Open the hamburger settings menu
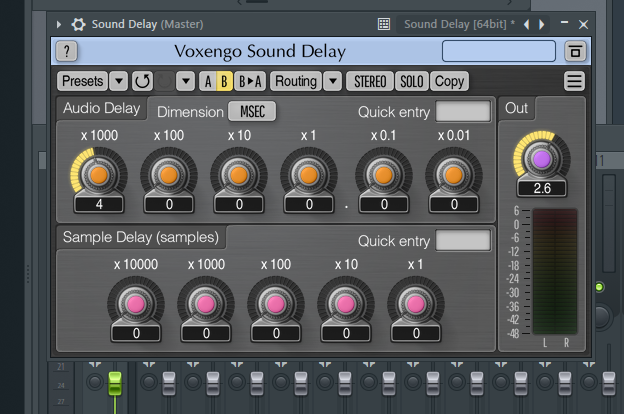Viewport: 624px width, 414px height. [574, 81]
